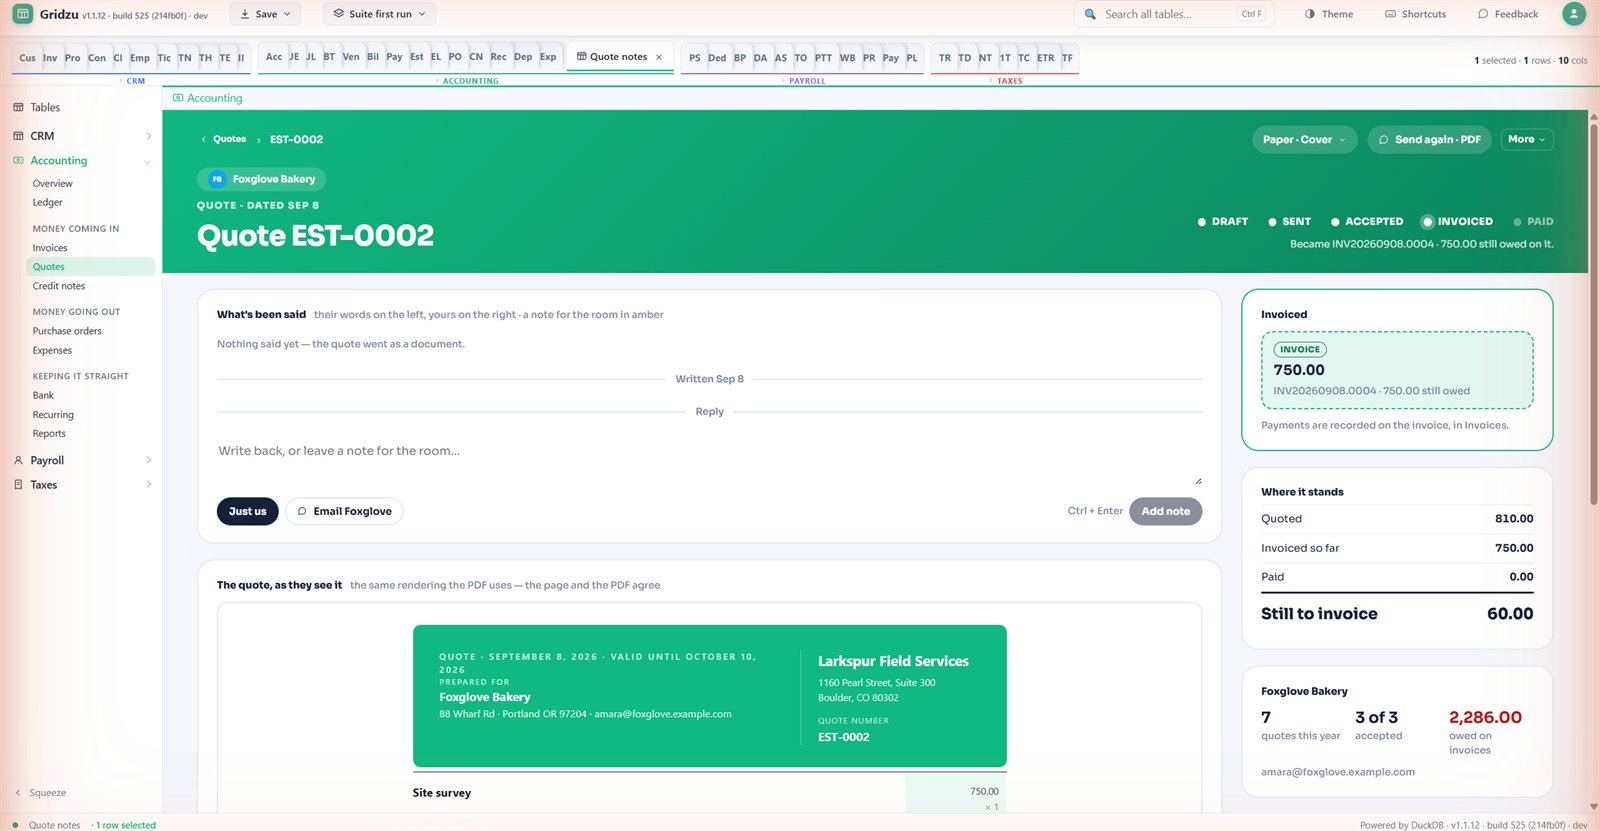This screenshot has height=831, width=1600.
Task: Expand the Payroll sidebar section
Action: 149,460
